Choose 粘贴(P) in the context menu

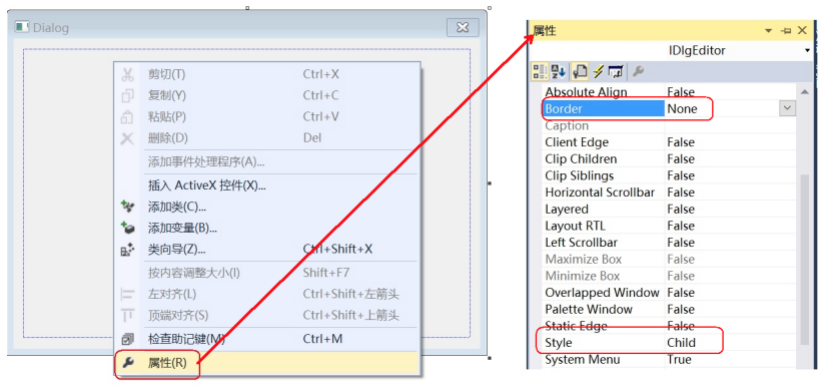(x=267, y=117)
